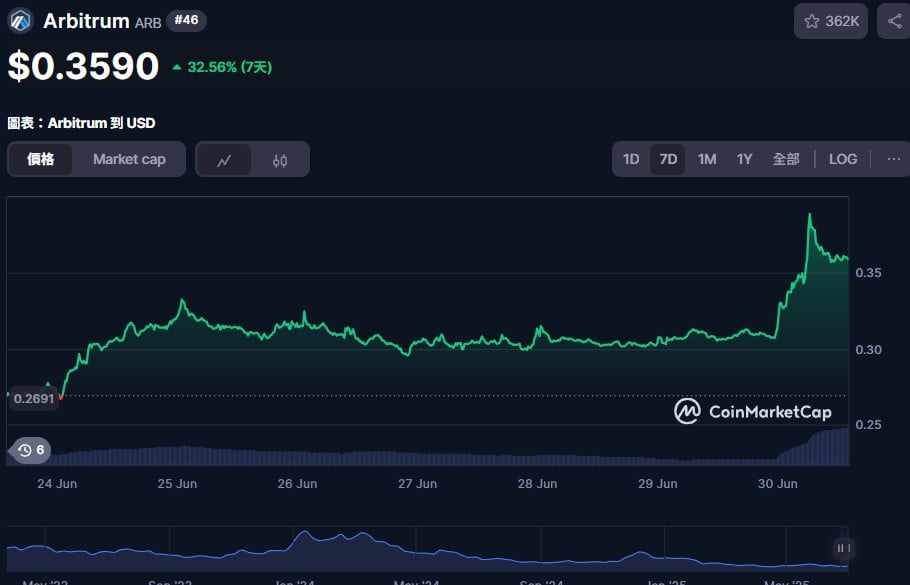Select the active 7D timeframe tab

[668, 159]
